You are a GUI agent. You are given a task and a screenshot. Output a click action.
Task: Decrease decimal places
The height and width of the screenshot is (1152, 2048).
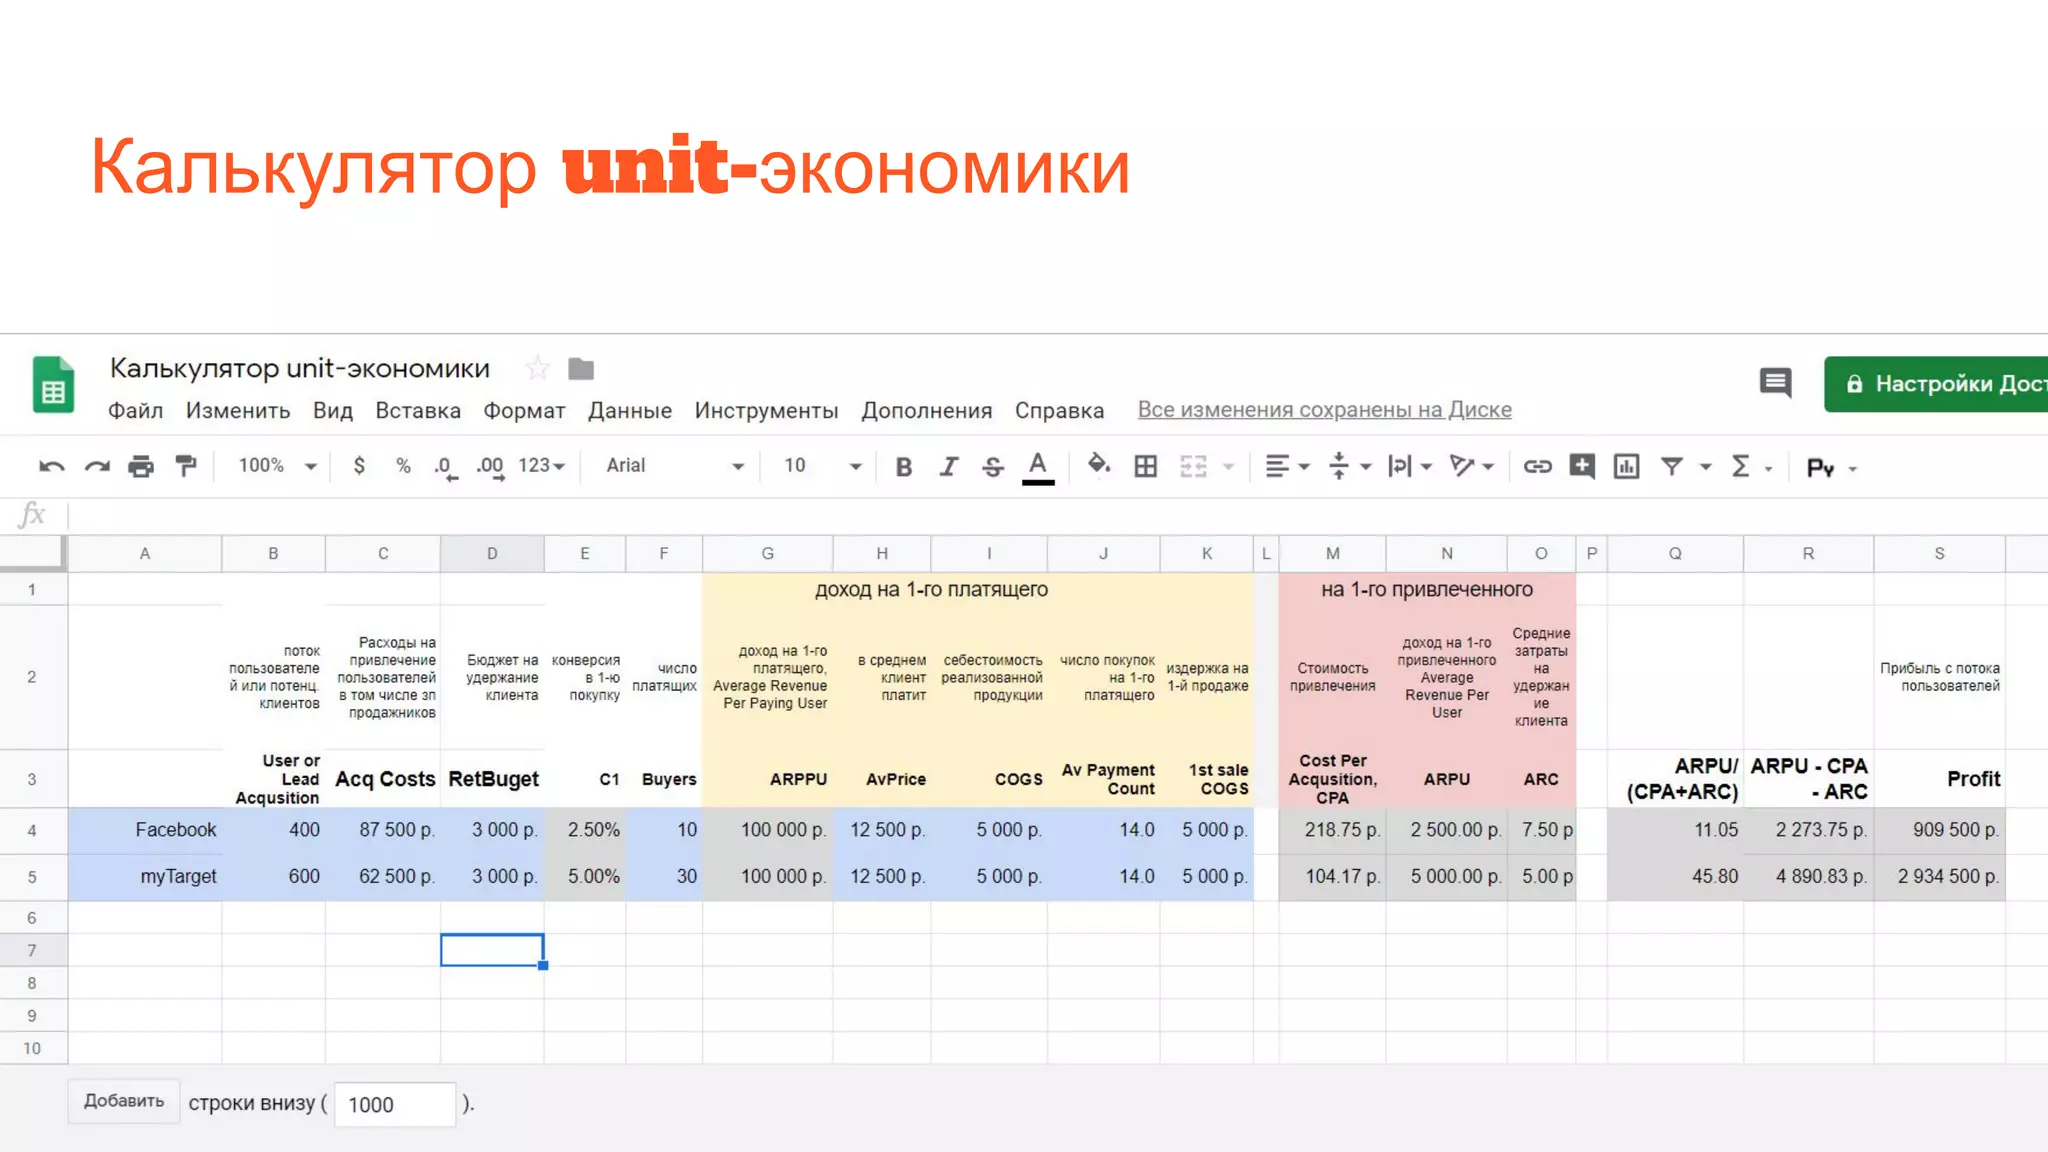coord(445,467)
